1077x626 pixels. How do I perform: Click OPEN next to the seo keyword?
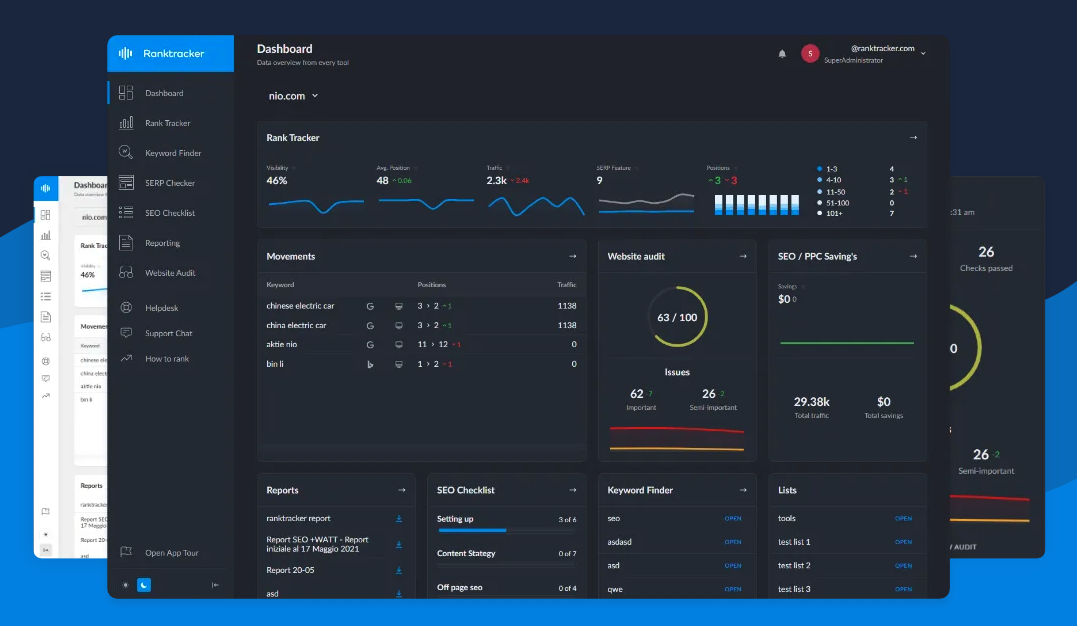click(733, 519)
